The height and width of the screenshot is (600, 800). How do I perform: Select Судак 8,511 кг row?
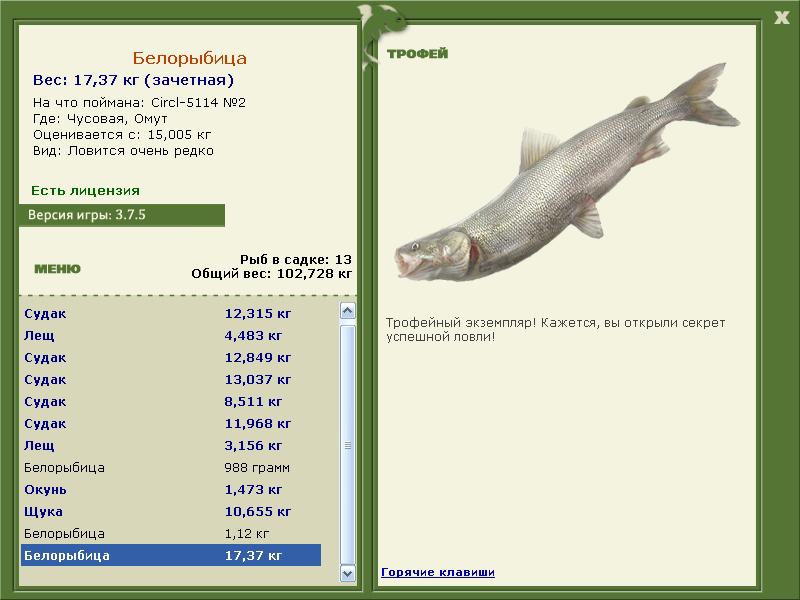tap(171, 402)
